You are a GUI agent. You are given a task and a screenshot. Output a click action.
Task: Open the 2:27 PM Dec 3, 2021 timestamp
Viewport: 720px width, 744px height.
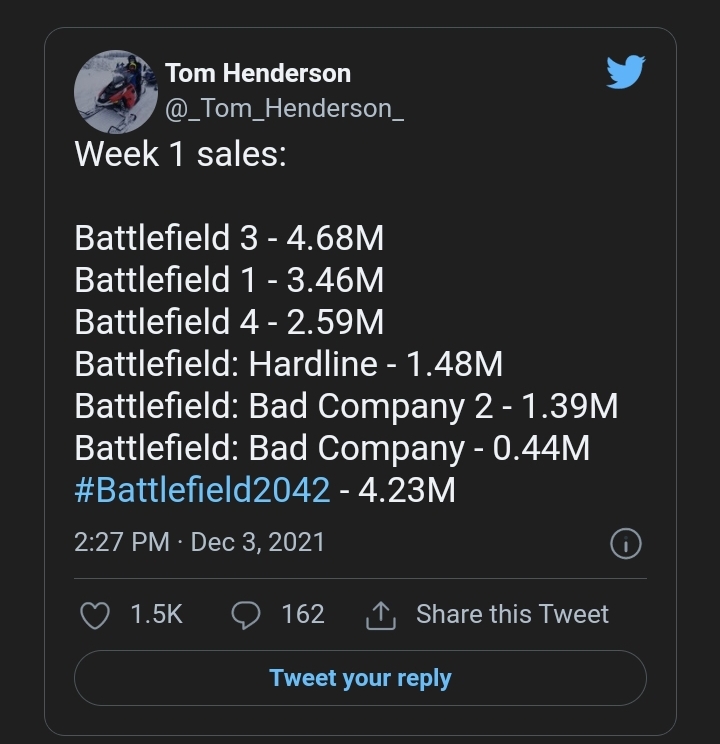[x=199, y=542]
